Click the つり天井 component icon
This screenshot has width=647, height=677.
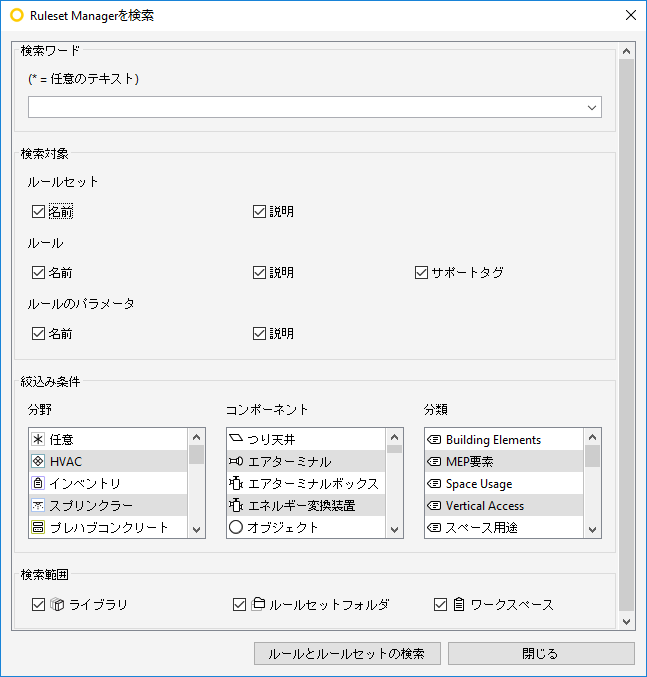(236, 439)
